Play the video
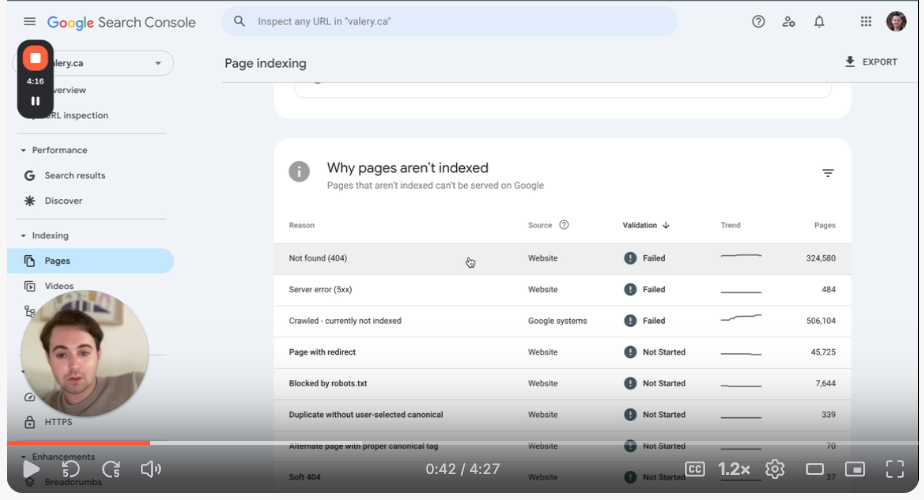 [31, 469]
